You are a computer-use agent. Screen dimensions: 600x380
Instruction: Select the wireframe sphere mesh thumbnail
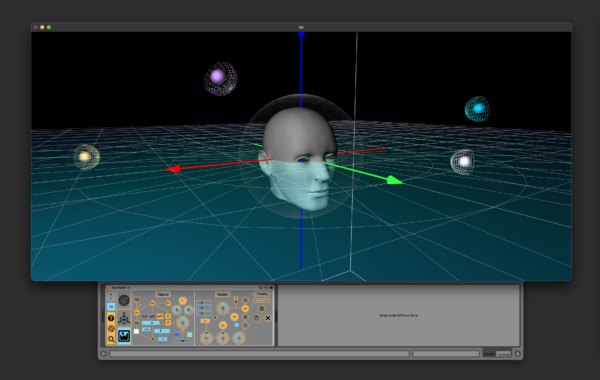pos(124,300)
